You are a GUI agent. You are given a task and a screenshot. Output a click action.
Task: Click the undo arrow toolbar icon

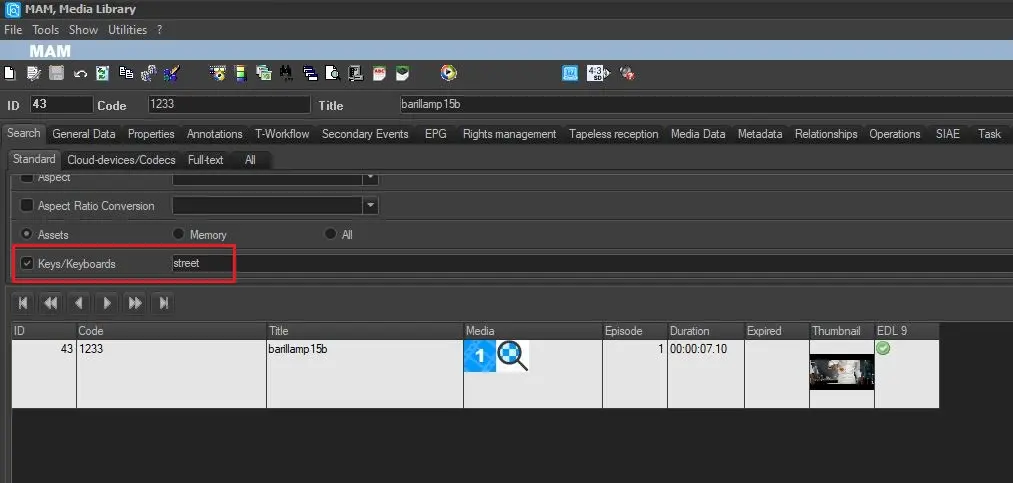[x=80, y=73]
